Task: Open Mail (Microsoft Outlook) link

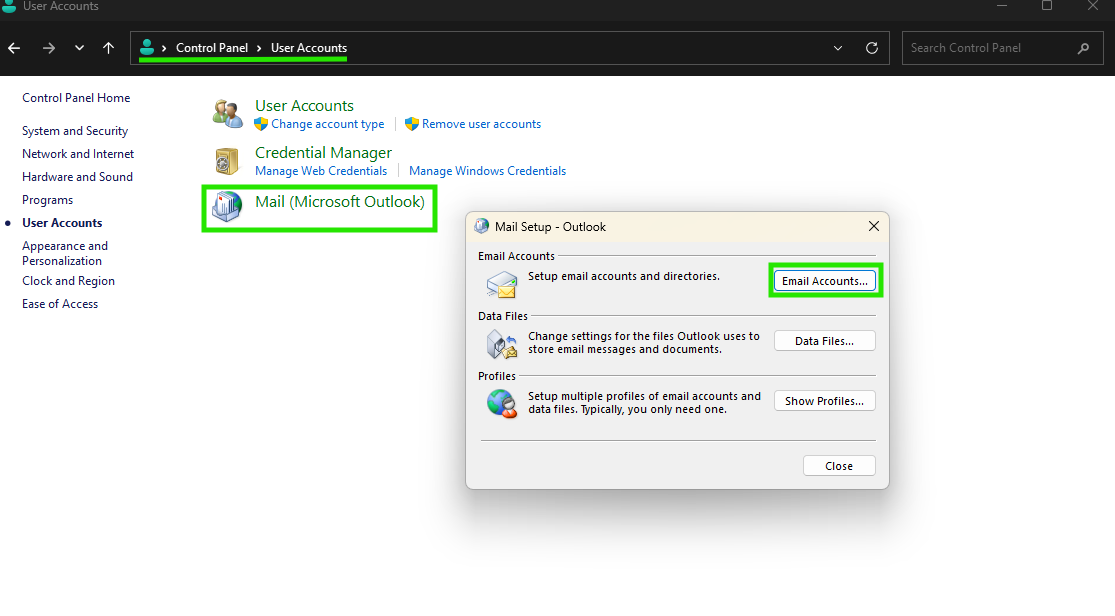Action: (x=340, y=202)
